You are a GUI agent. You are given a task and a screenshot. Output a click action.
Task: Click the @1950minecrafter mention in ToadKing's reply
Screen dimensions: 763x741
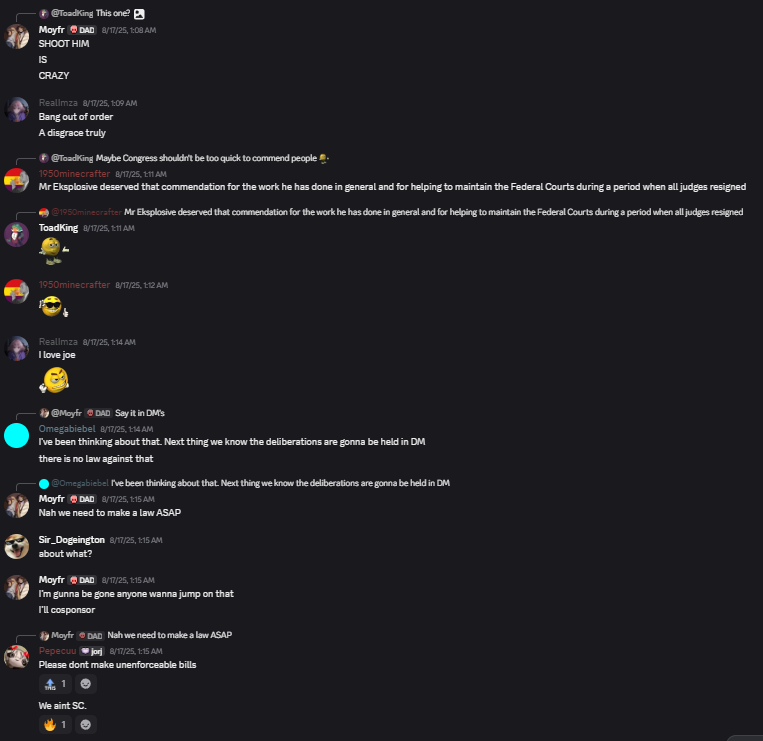click(86, 212)
